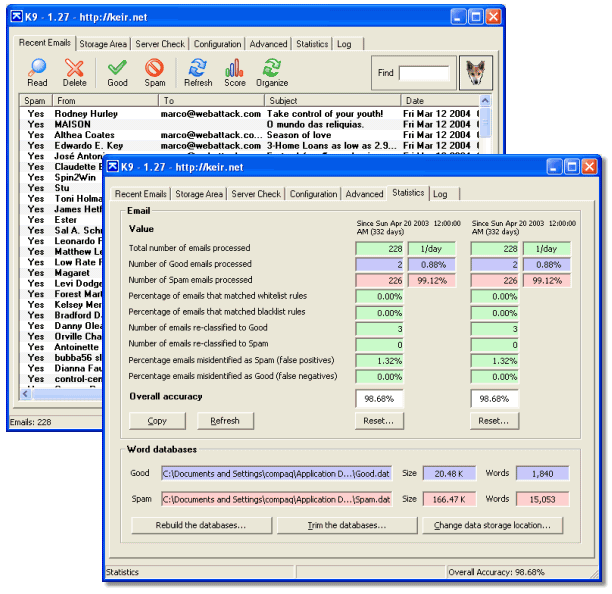Click the first Reset... button
This screenshot has width=612, height=594.
click(x=379, y=421)
